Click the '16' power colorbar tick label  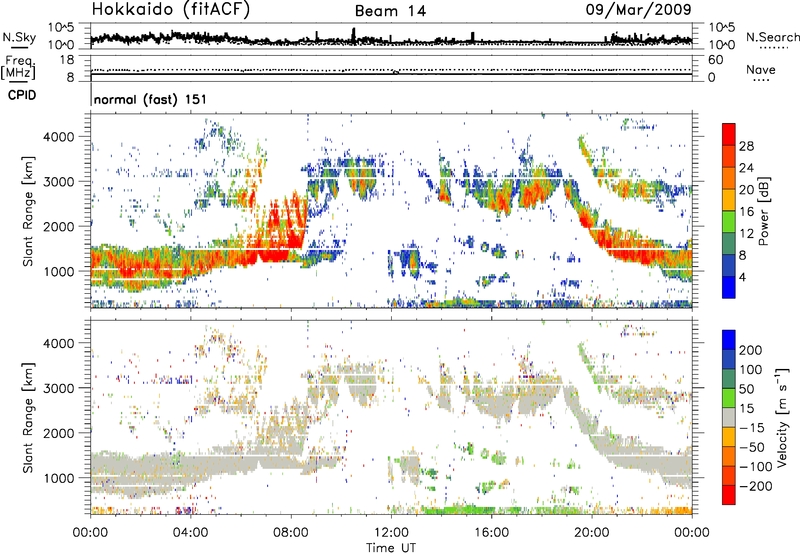pyautogui.click(x=746, y=212)
